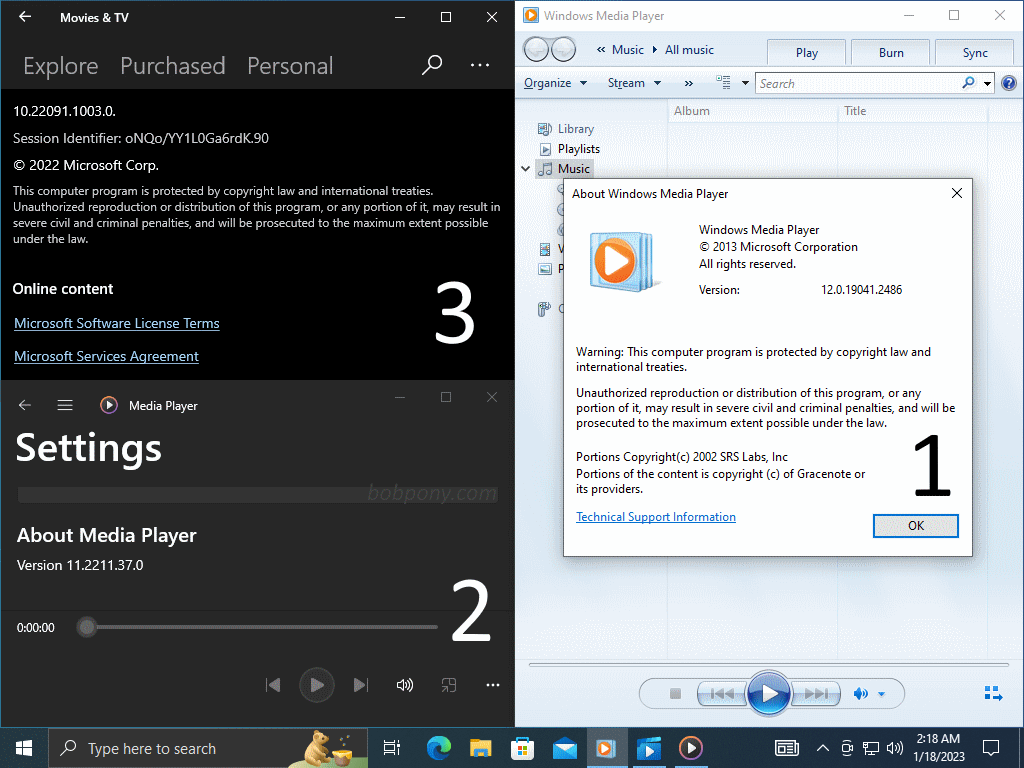Show additional toolbar commands chevron
The width and height of the screenshot is (1024, 768).
(x=688, y=83)
